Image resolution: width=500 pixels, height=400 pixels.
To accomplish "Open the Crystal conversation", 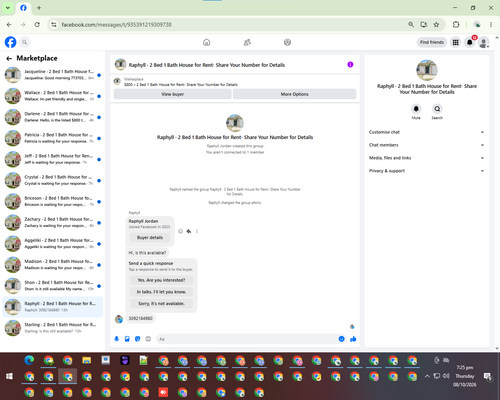I will click(x=53, y=180).
